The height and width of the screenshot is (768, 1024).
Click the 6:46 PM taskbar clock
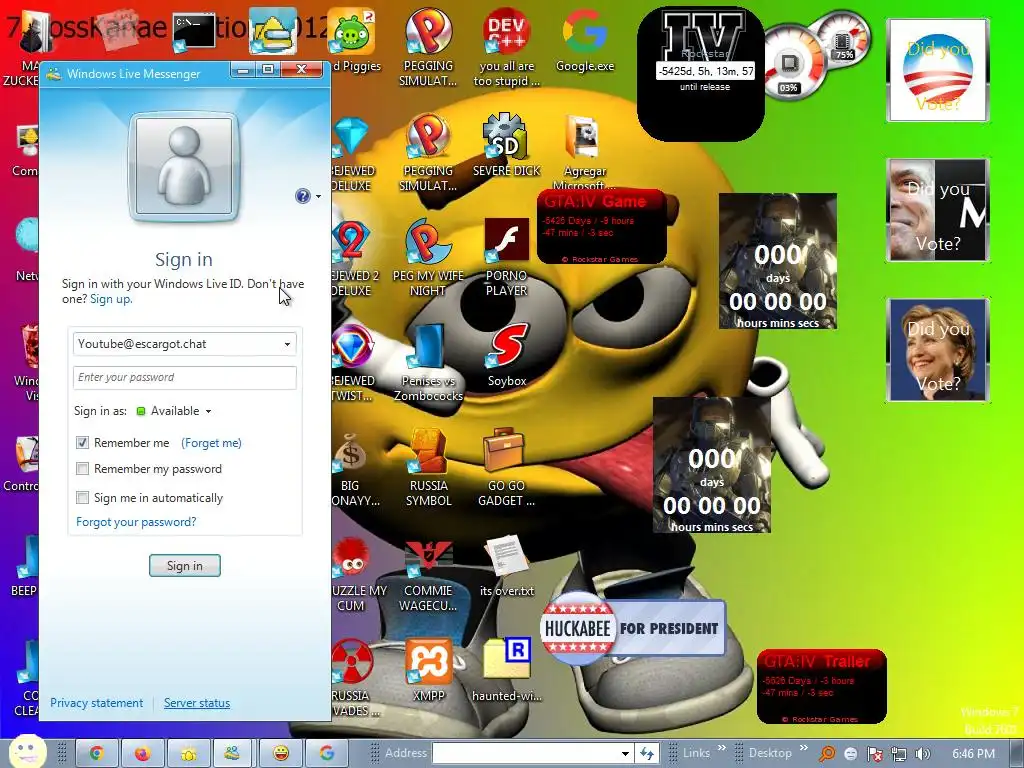974,754
